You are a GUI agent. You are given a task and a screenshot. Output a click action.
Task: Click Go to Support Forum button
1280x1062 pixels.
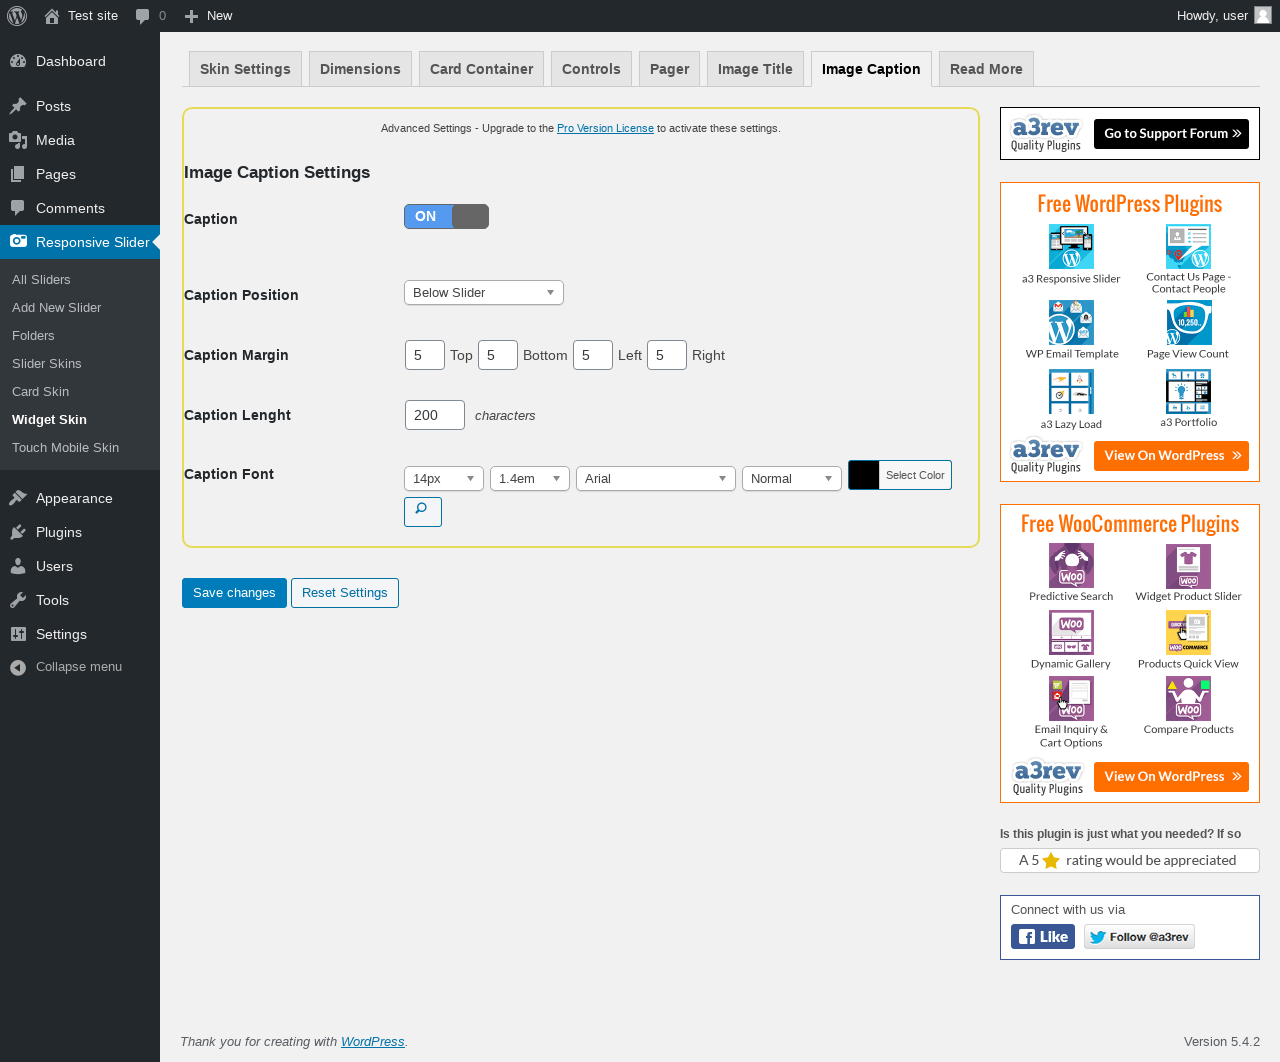tap(1171, 133)
